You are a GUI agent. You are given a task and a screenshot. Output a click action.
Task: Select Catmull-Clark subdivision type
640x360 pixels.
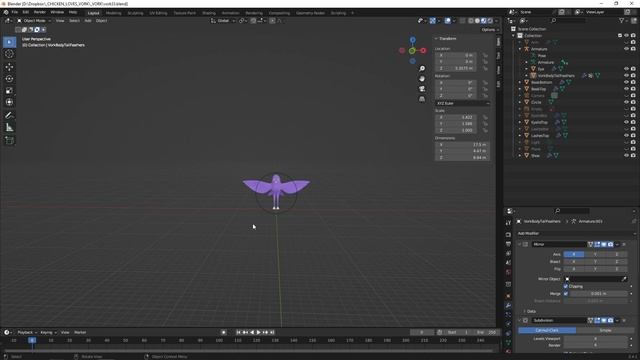point(547,330)
